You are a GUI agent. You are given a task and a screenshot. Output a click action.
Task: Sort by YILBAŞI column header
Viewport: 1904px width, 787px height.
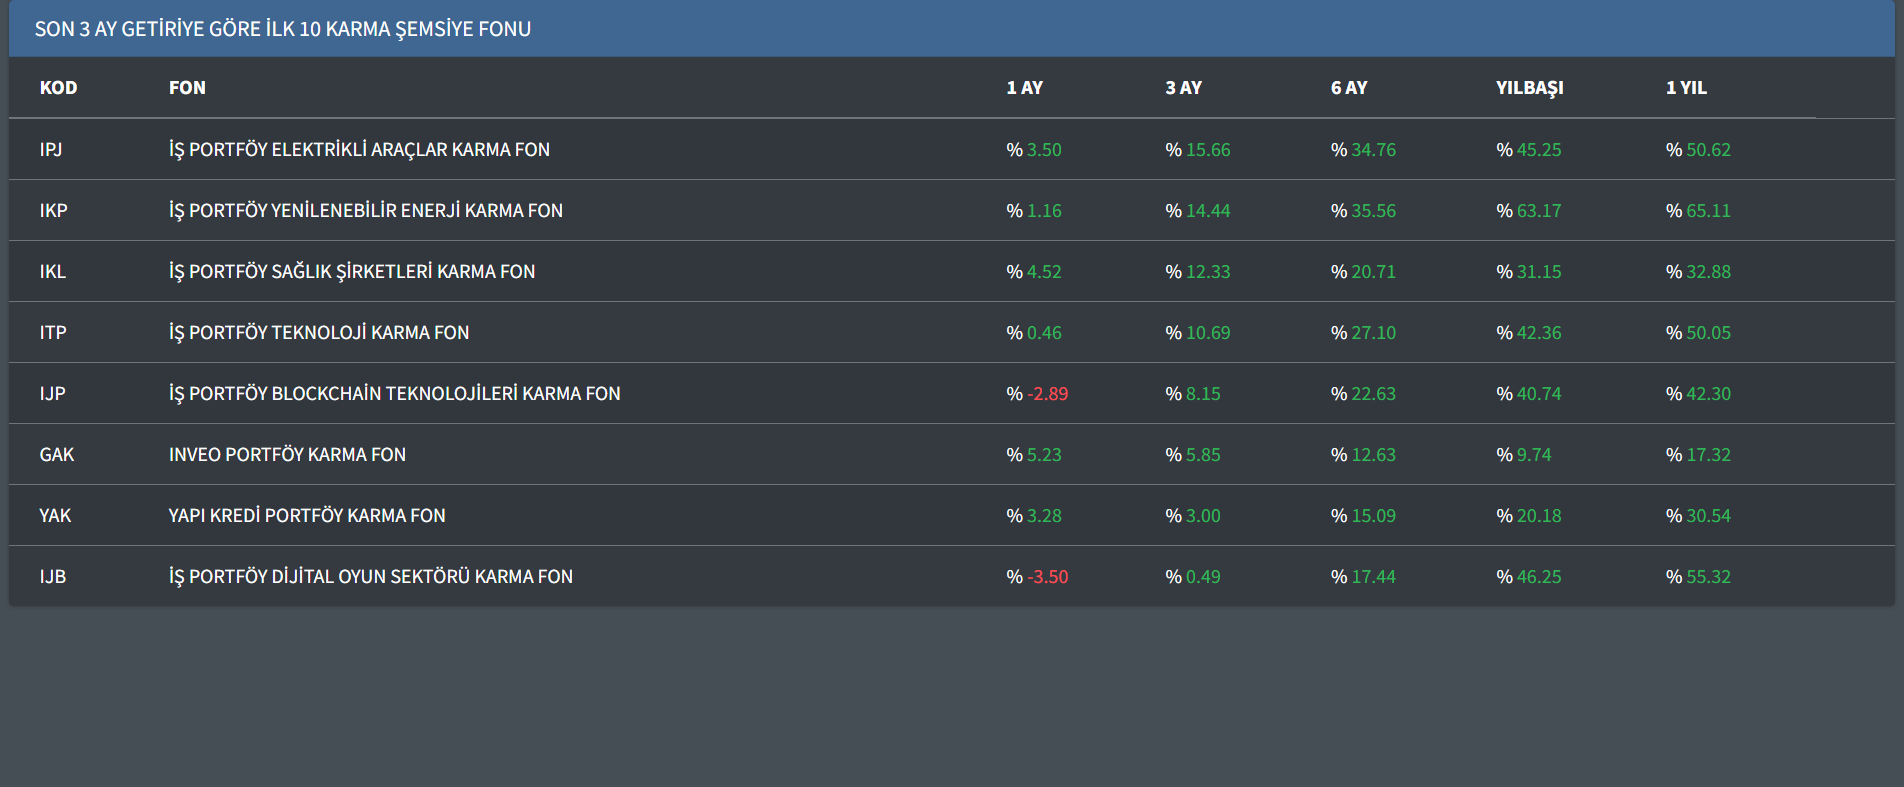[x=1529, y=88]
